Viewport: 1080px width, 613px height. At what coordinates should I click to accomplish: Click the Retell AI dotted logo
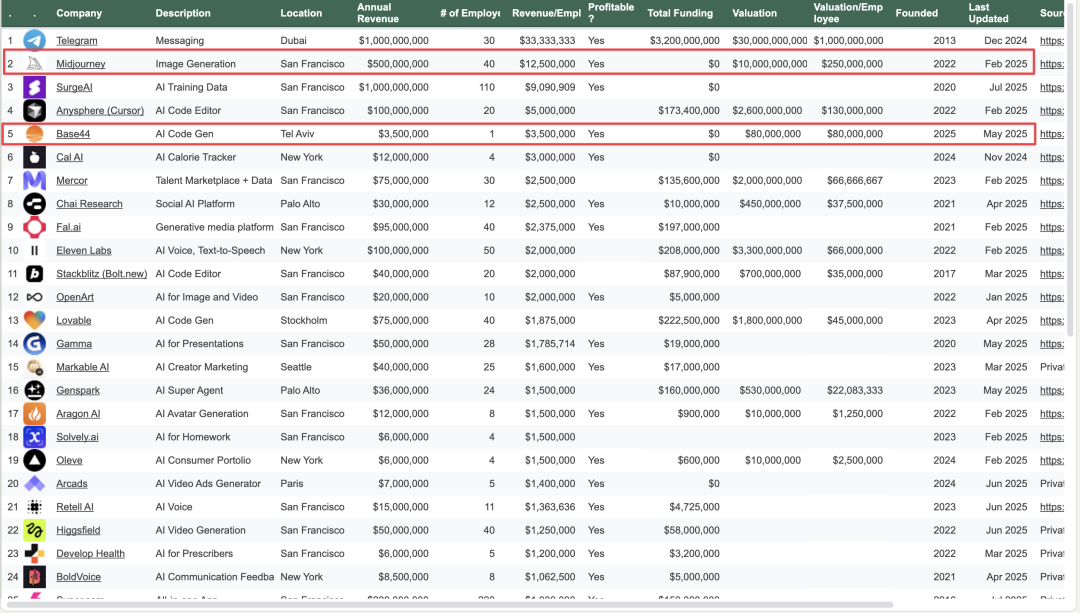pyautogui.click(x=34, y=507)
